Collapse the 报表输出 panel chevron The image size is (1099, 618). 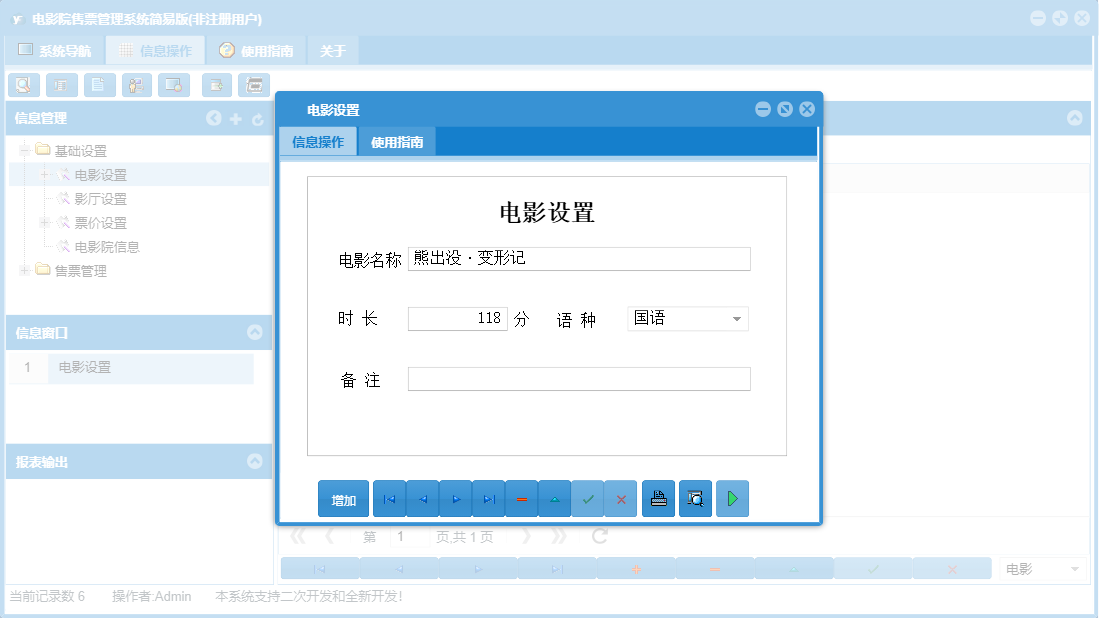coord(256,461)
